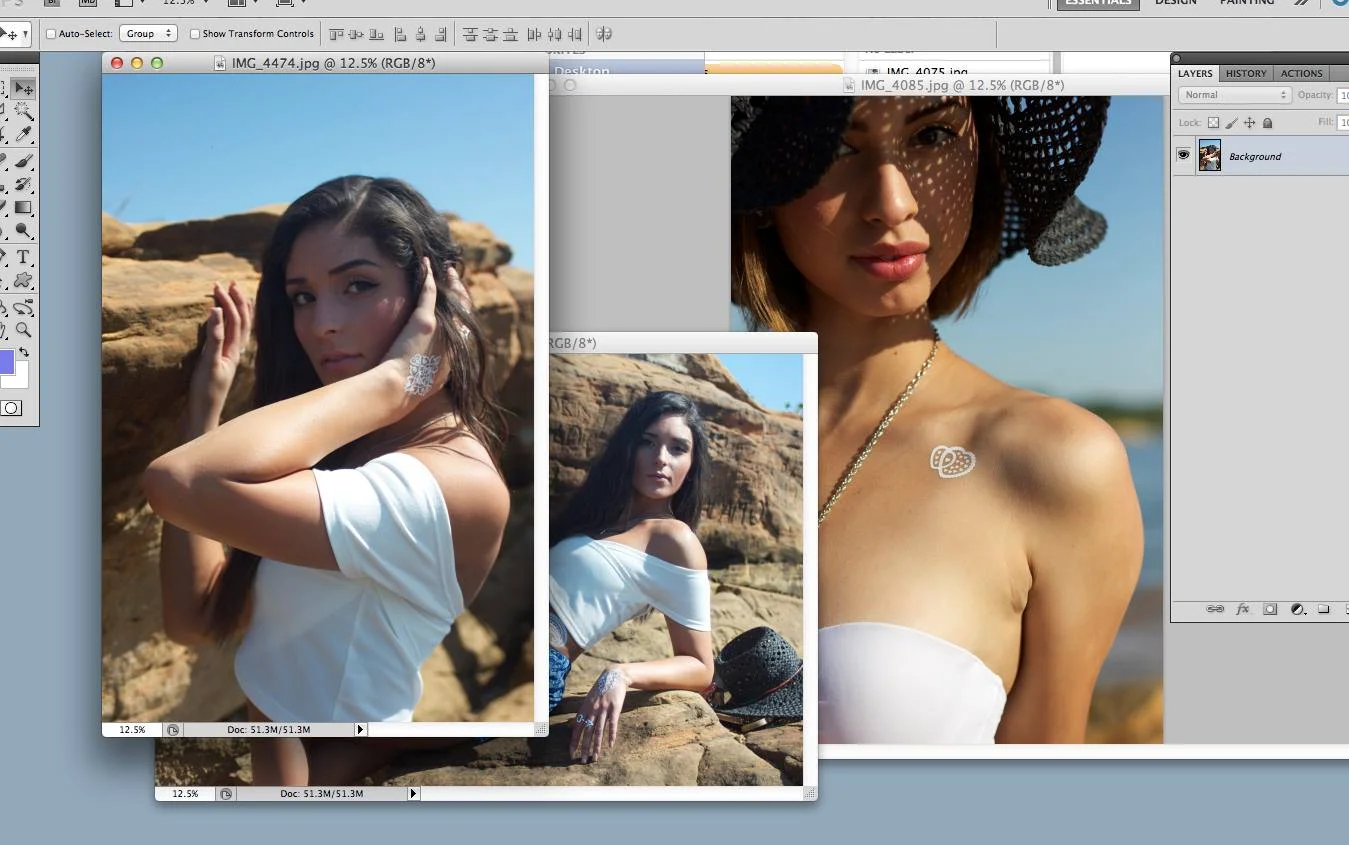Select the 3D Rotate Camera tool

click(23, 306)
